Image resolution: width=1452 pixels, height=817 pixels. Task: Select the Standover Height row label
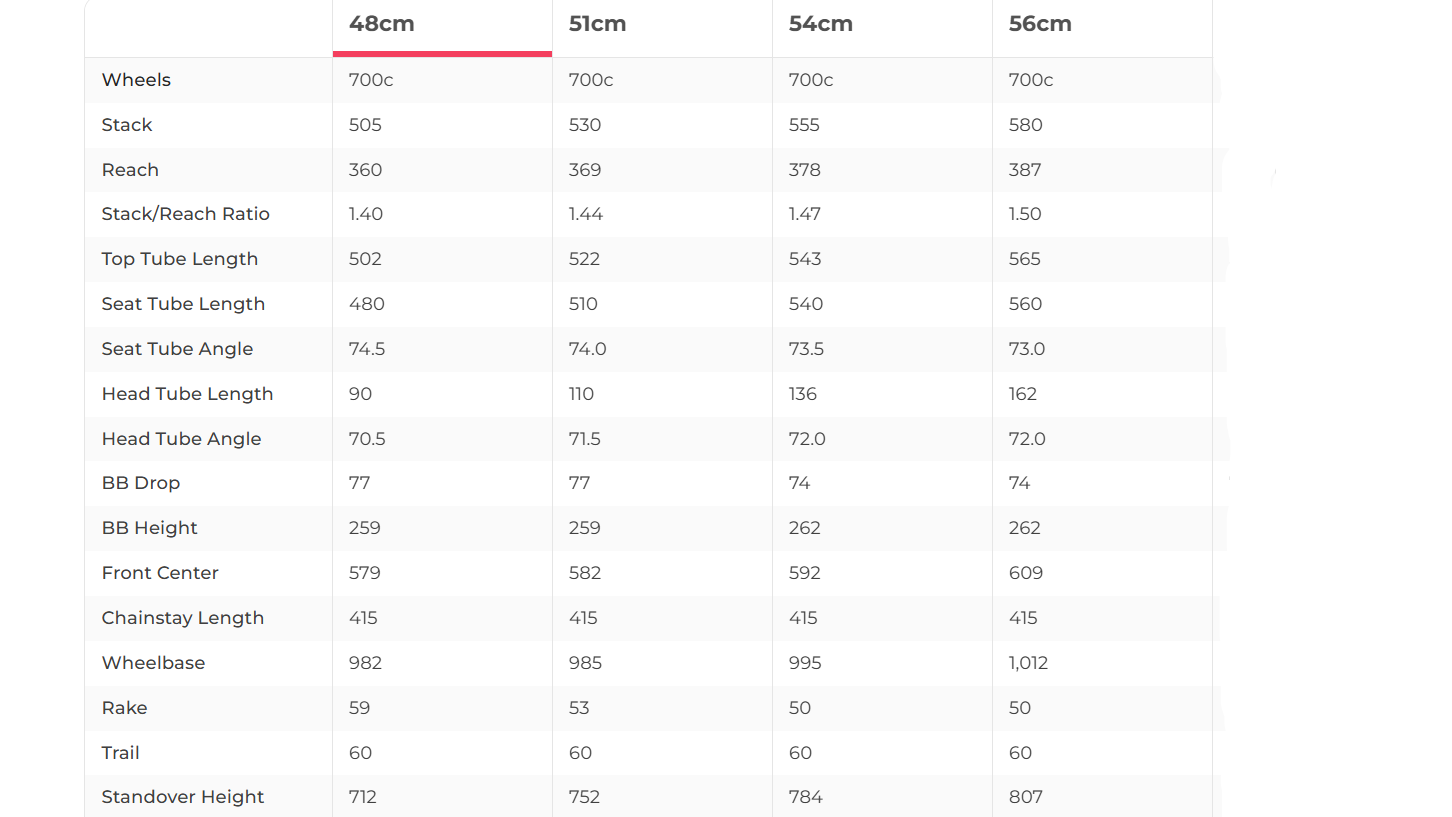(183, 797)
